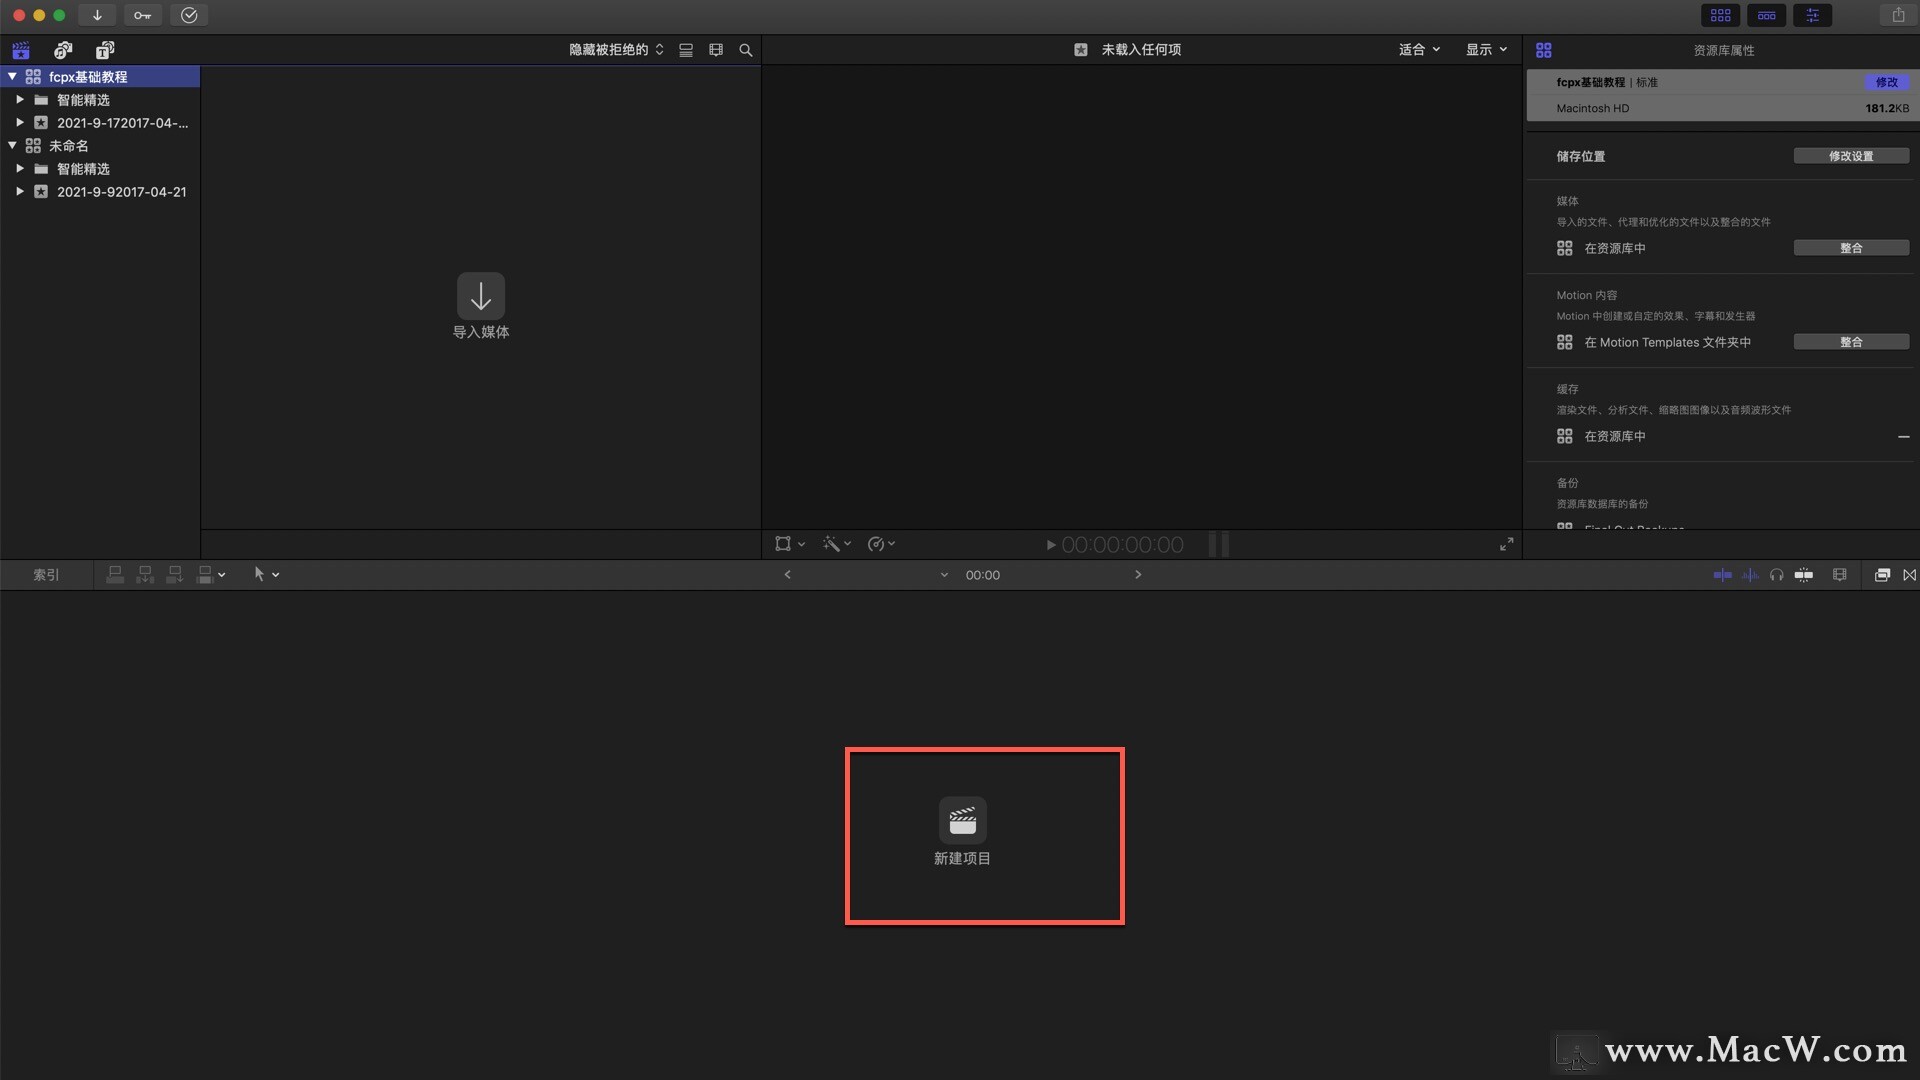Show titles and generators sidebar
This screenshot has width=1920, height=1080.
coord(105,50)
